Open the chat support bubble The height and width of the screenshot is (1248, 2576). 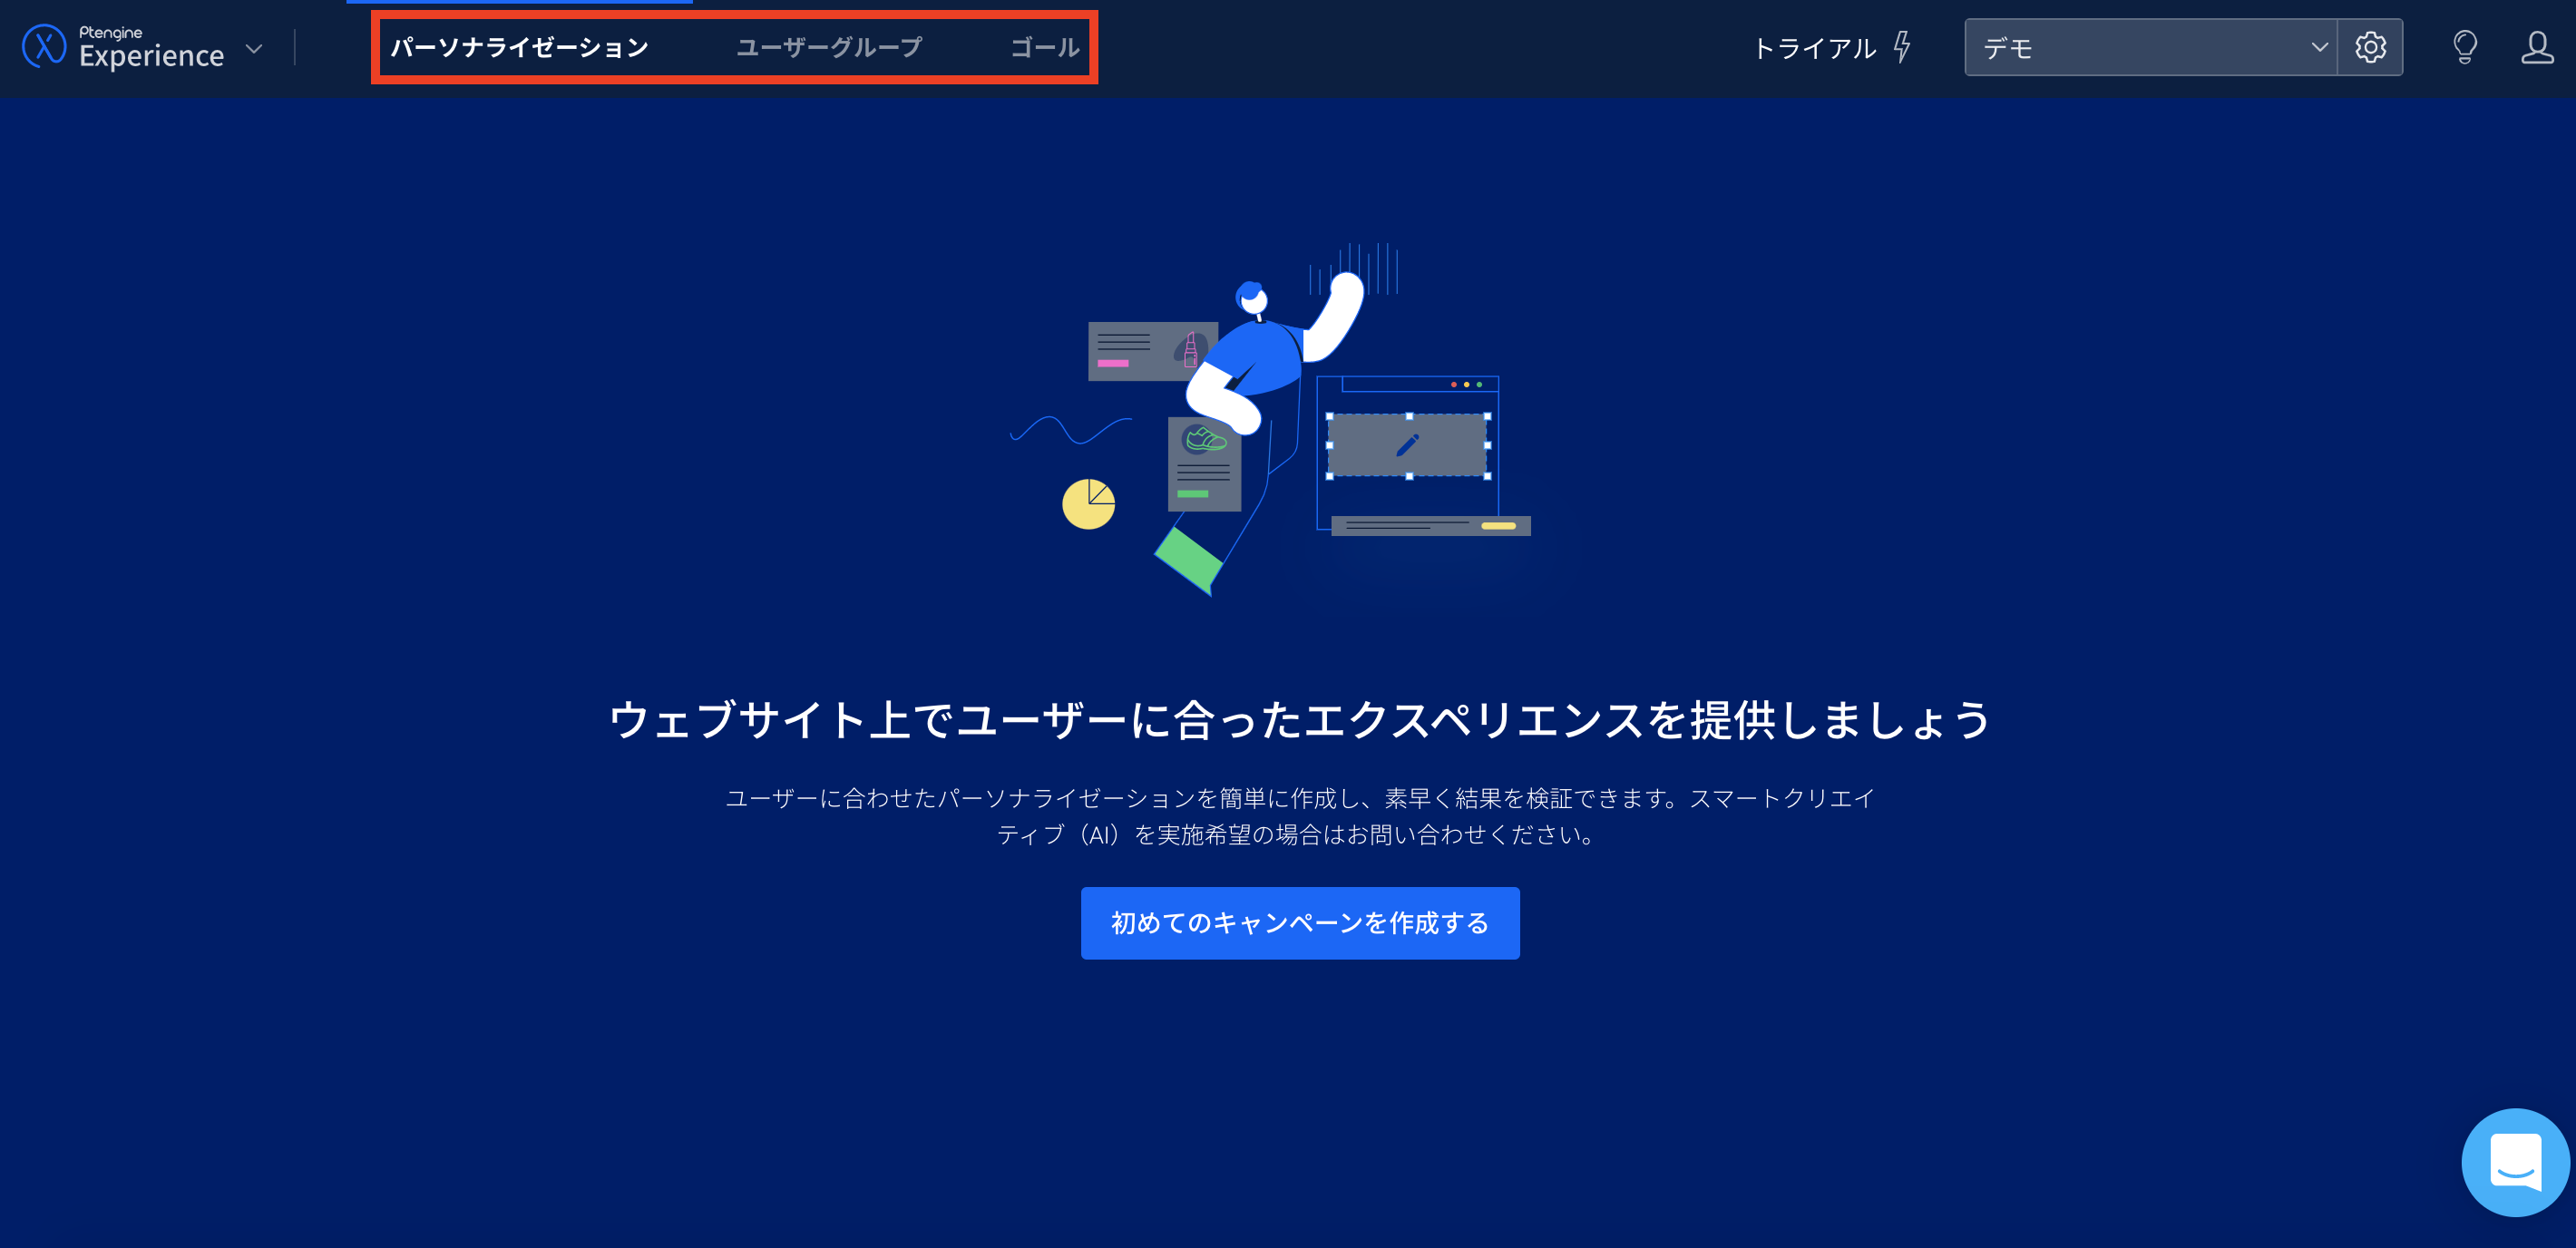(2515, 1162)
